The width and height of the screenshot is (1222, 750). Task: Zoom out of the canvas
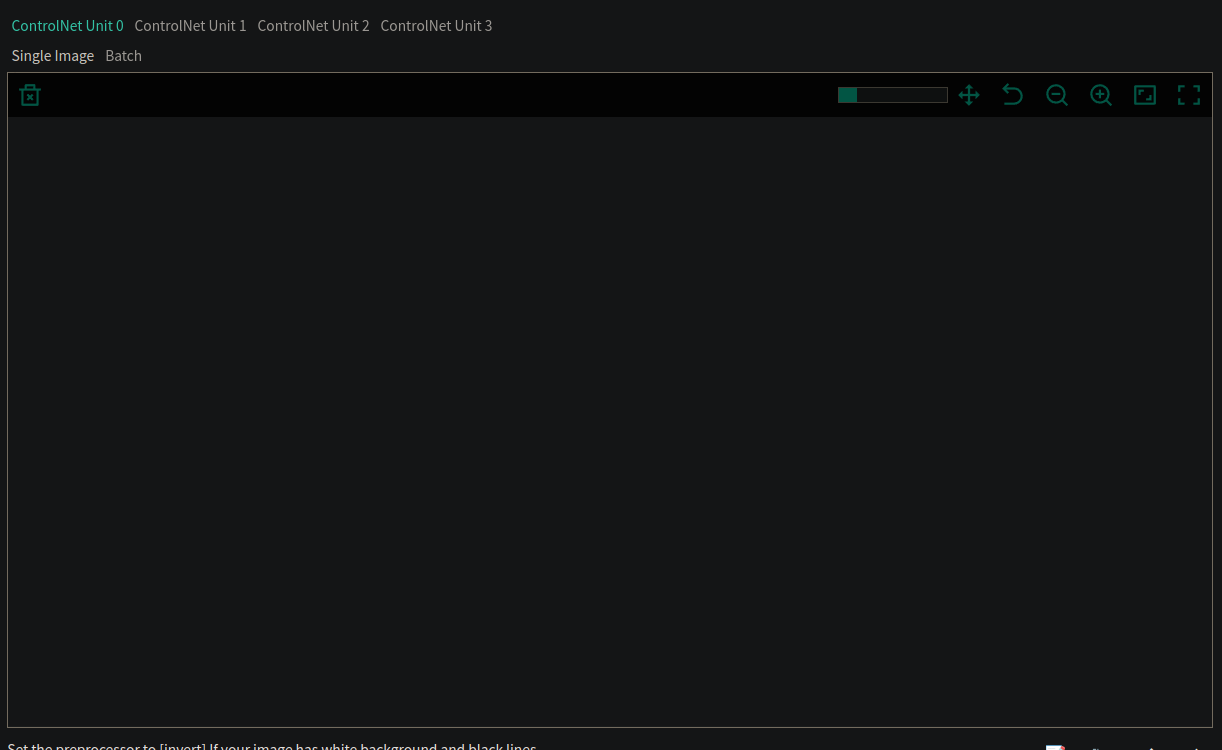pos(1056,94)
